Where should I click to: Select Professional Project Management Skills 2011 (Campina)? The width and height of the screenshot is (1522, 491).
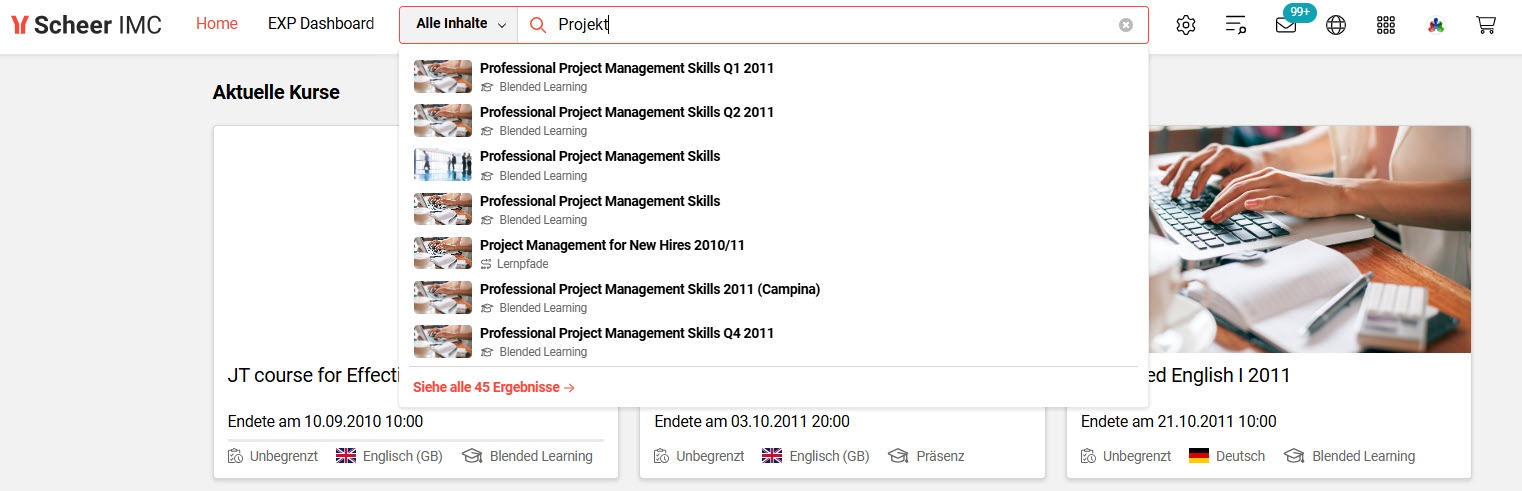649,289
